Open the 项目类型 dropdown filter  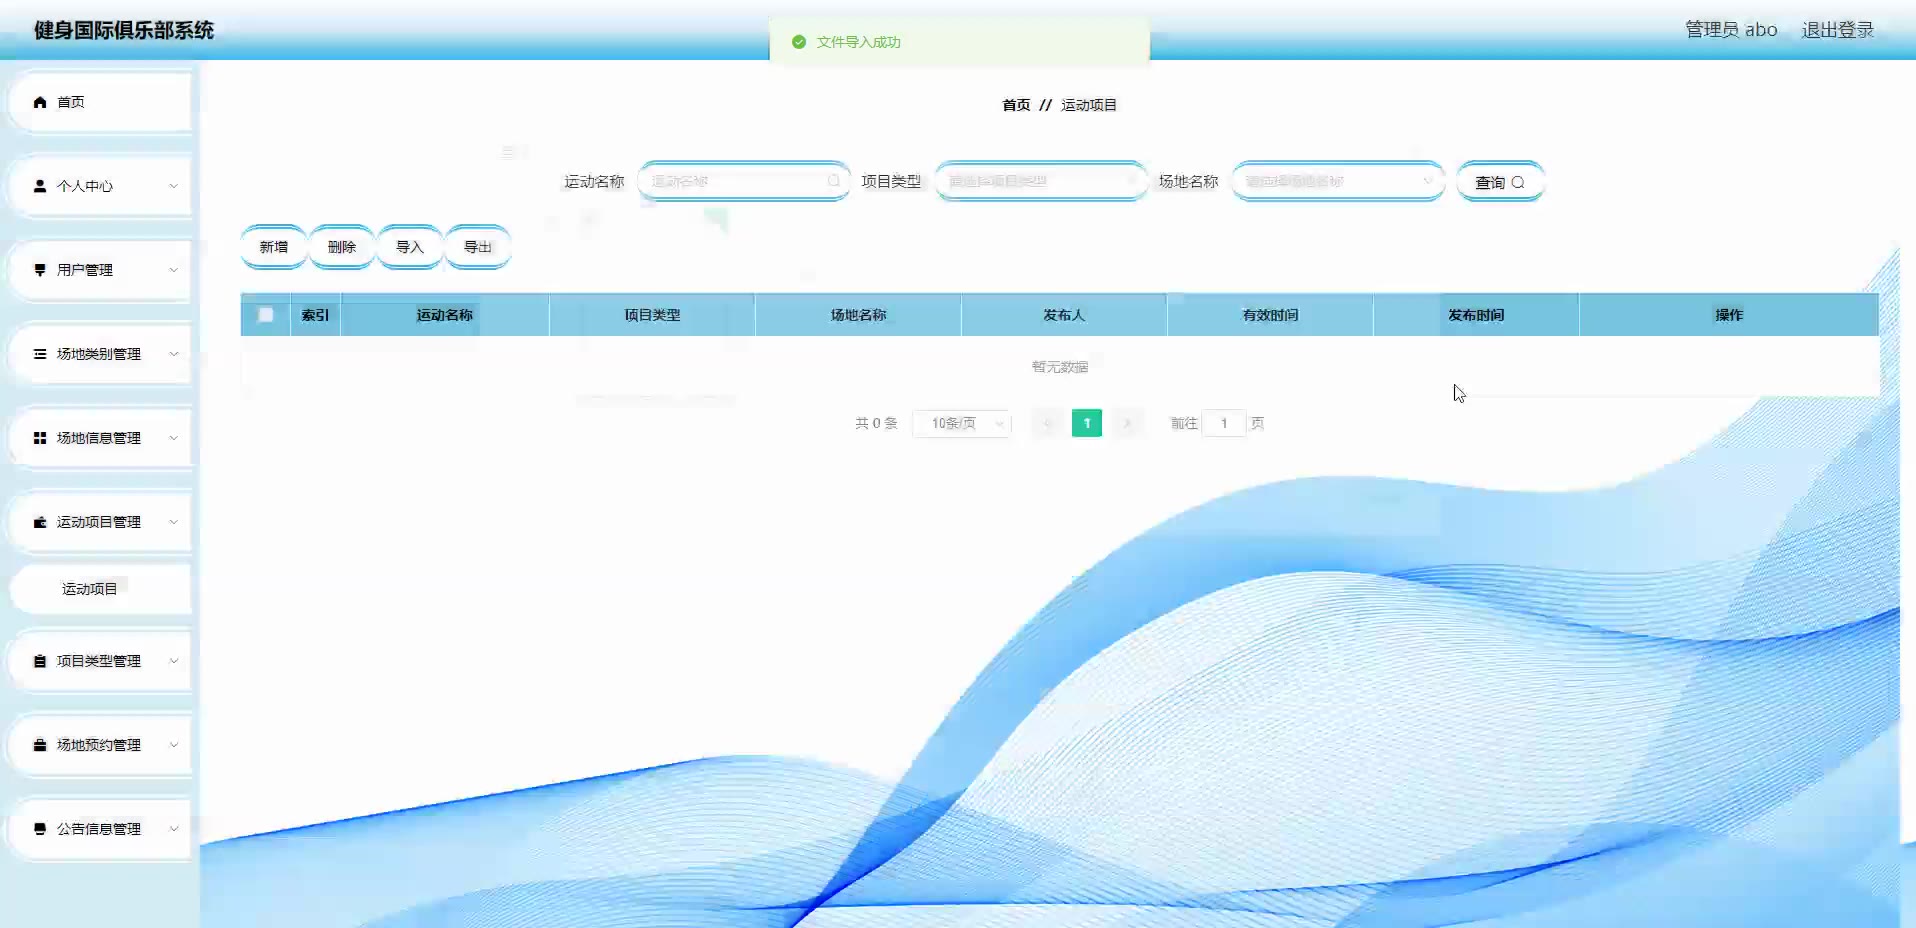[1041, 181]
